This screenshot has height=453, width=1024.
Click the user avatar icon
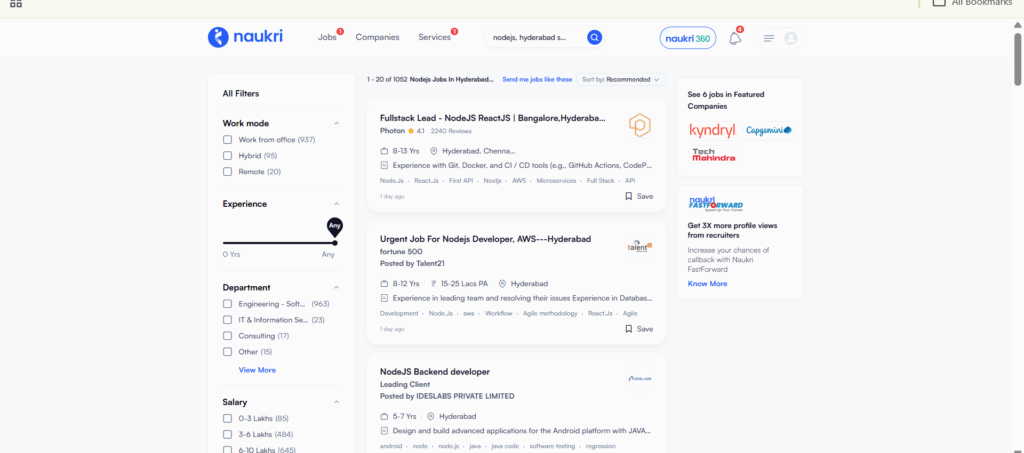click(791, 39)
